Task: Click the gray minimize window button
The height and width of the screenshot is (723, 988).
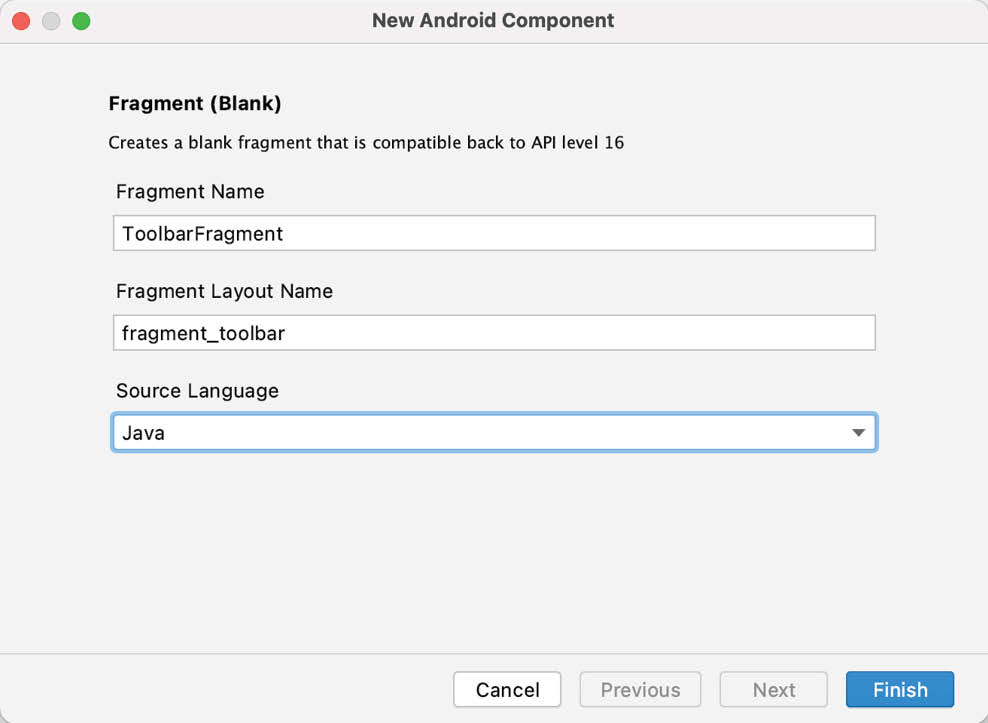Action: tap(51, 21)
